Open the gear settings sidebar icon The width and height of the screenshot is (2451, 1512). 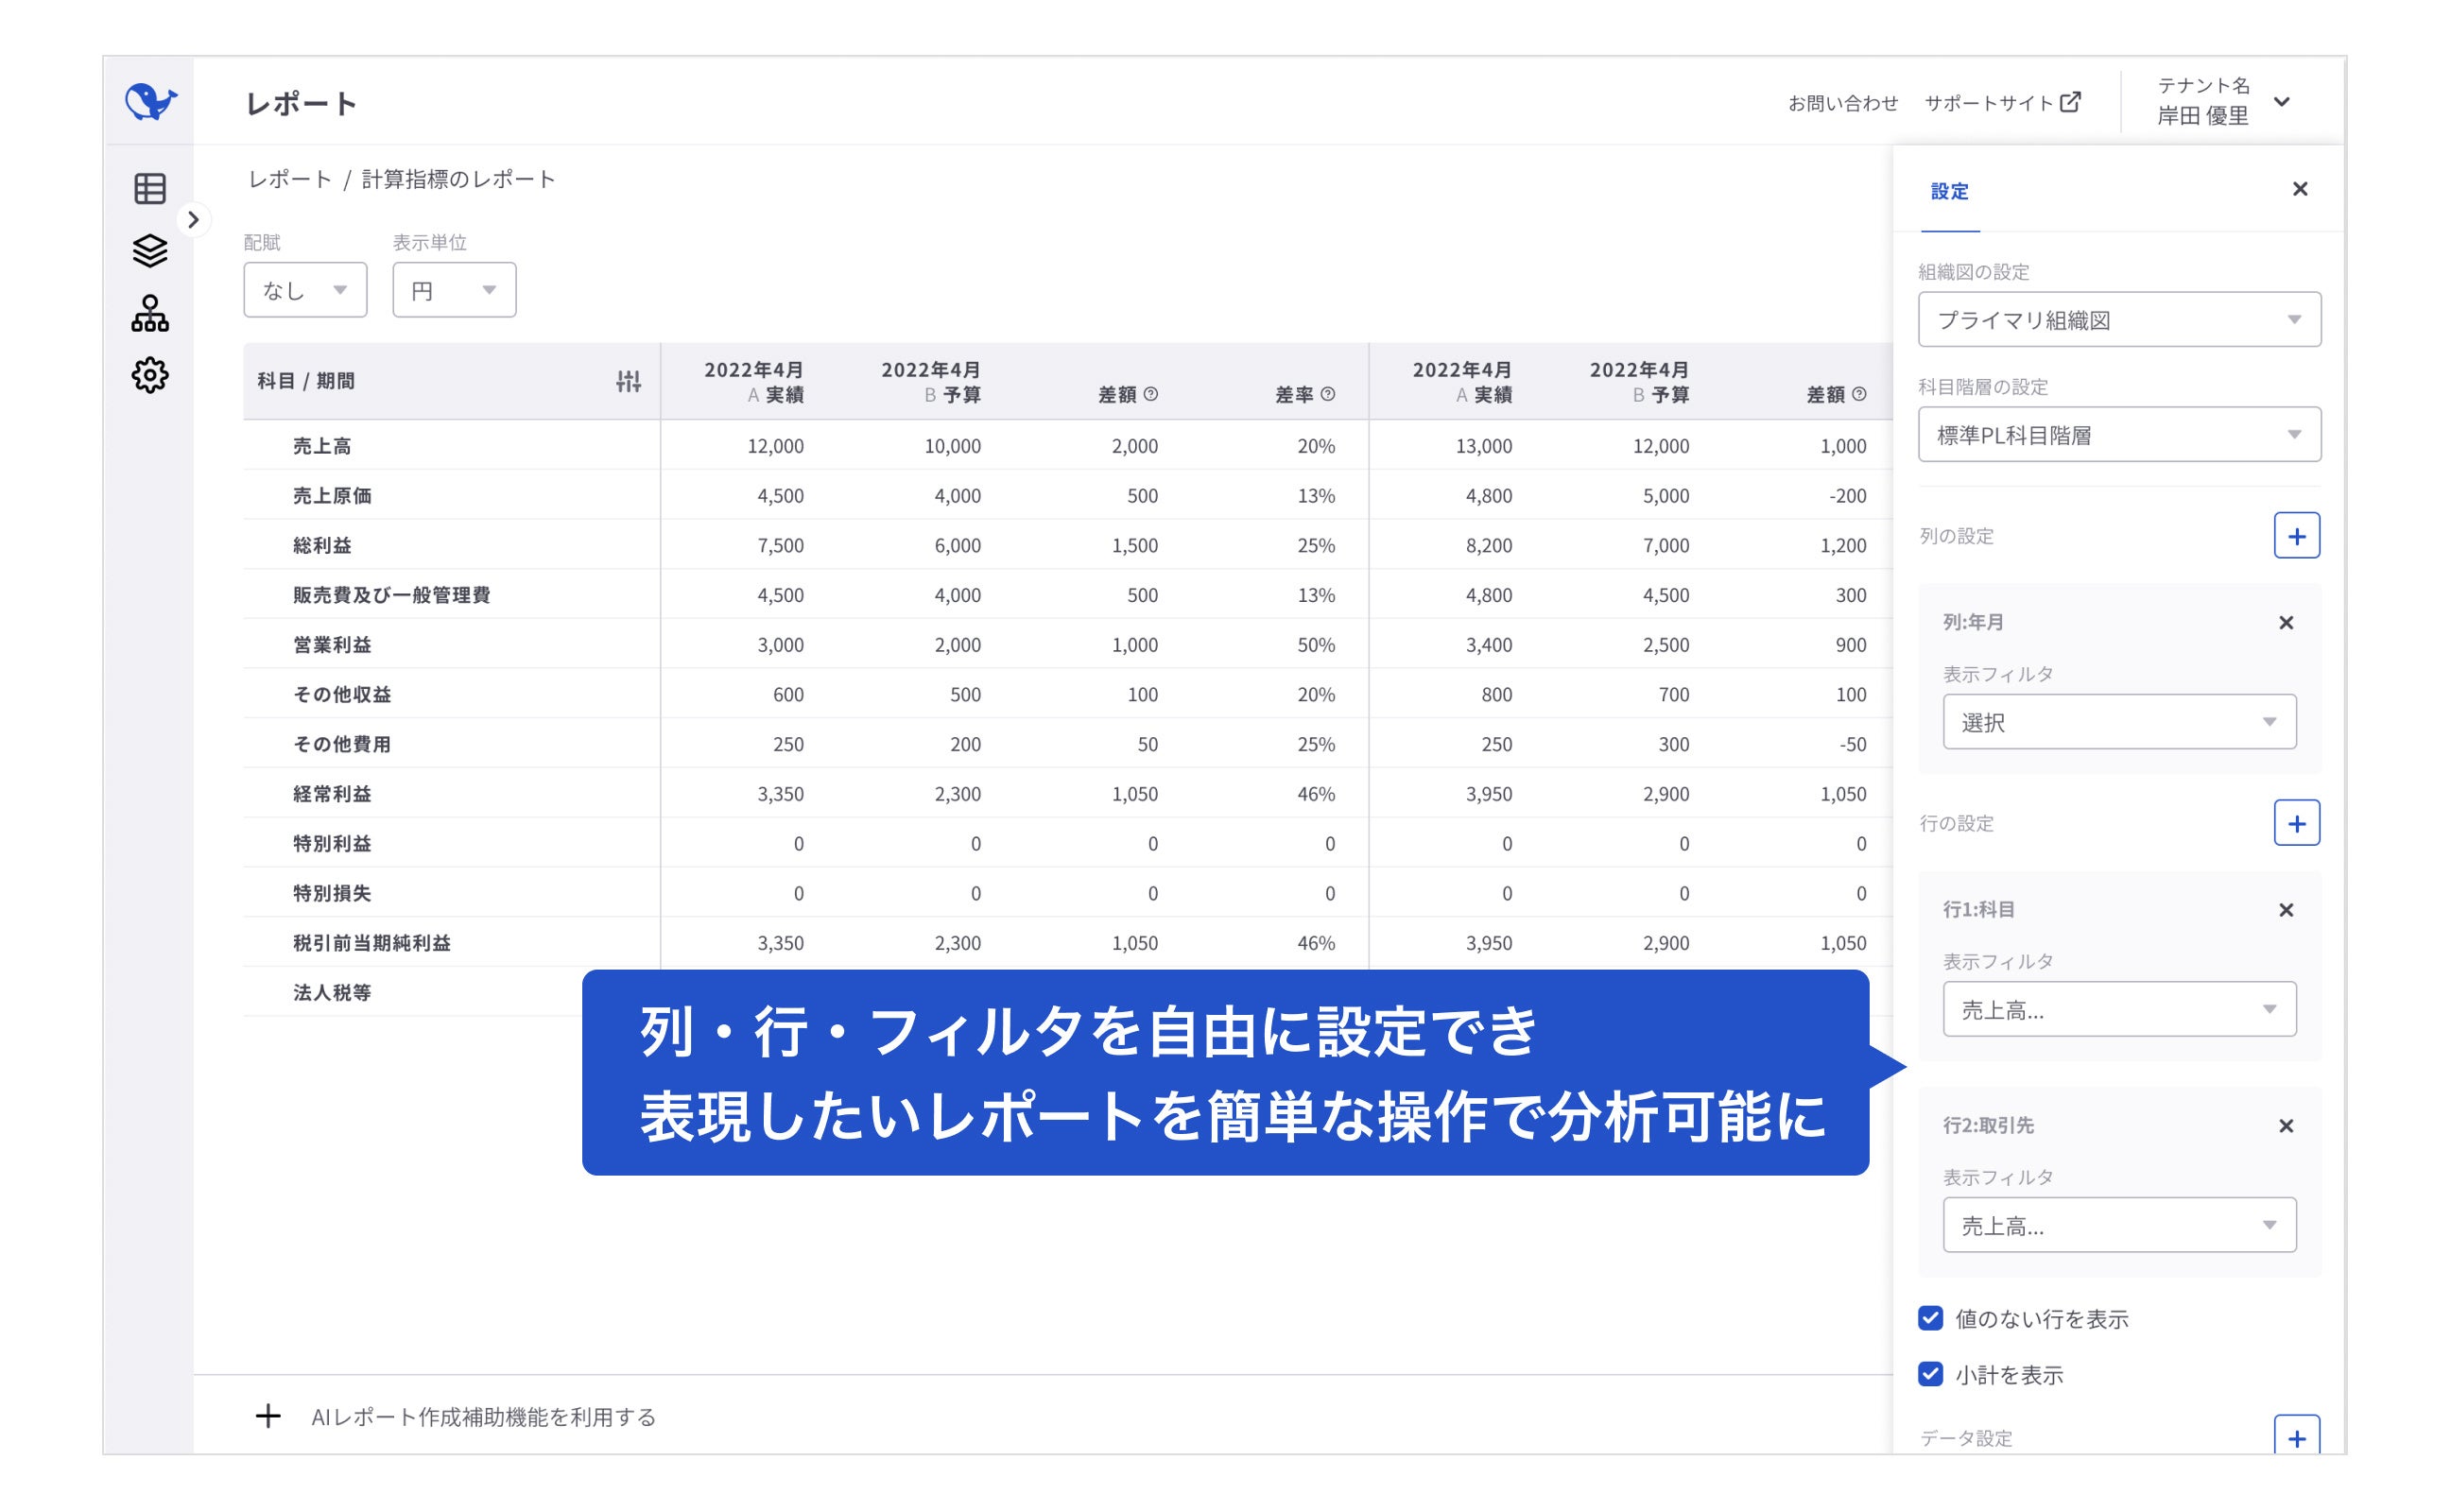[x=150, y=376]
